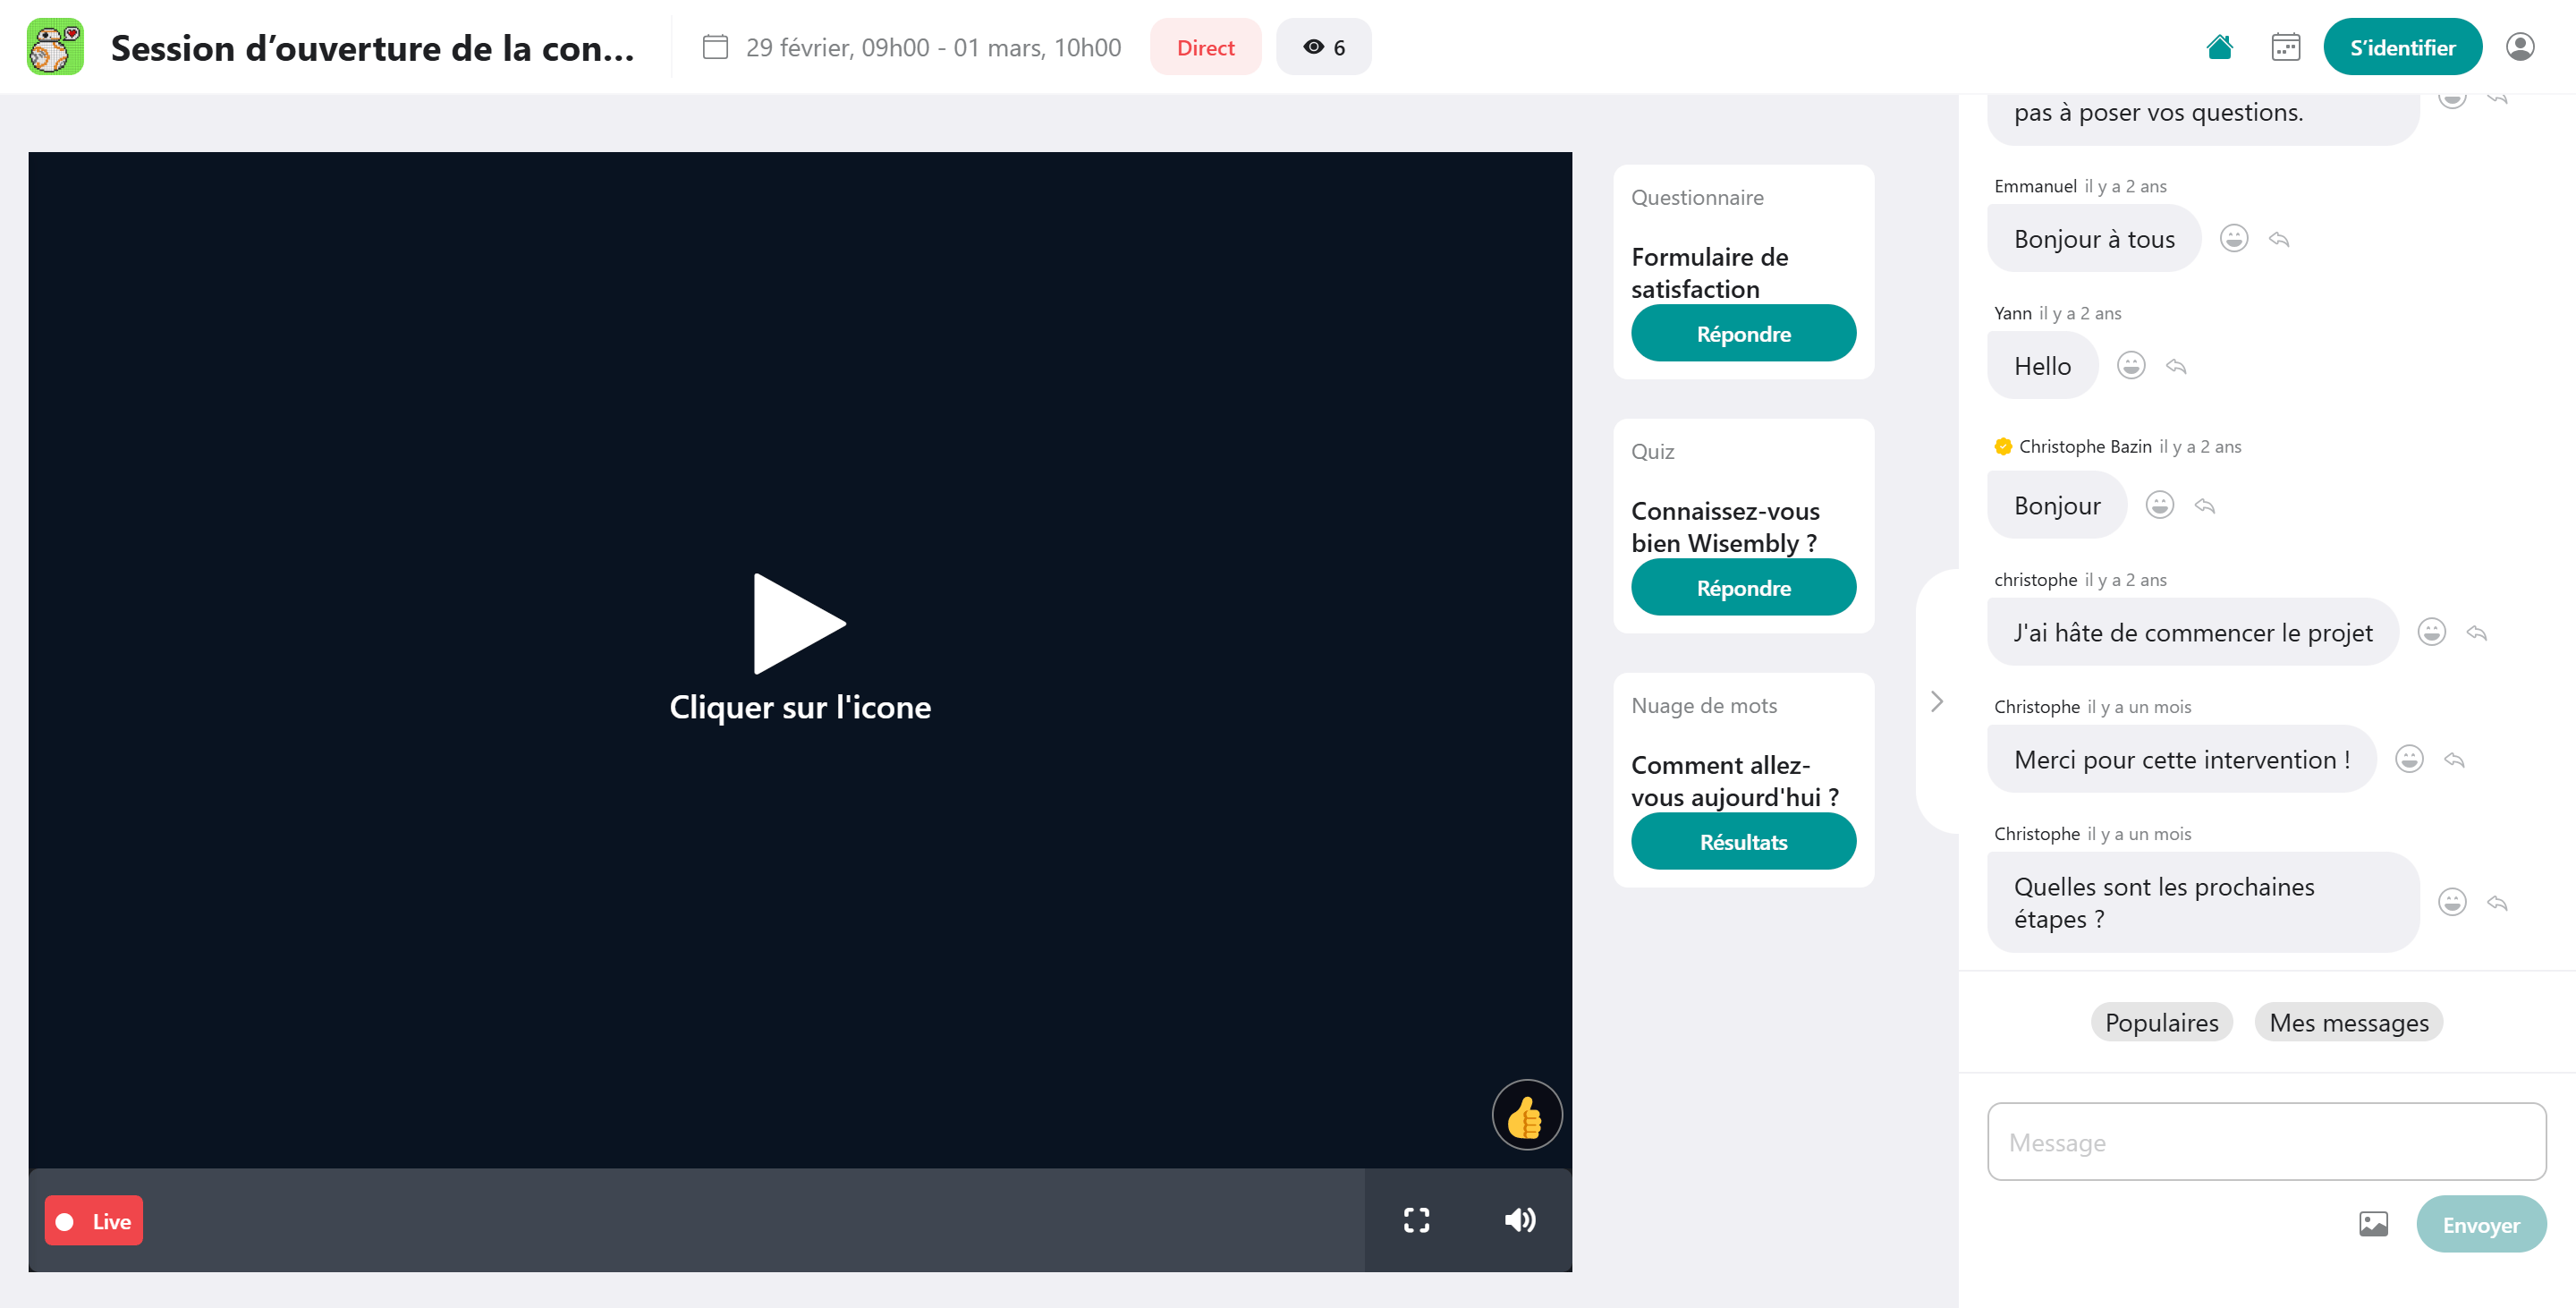This screenshot has height=1308, width=2576.
Task: View word cloud Résultats
Action: 1743,842
